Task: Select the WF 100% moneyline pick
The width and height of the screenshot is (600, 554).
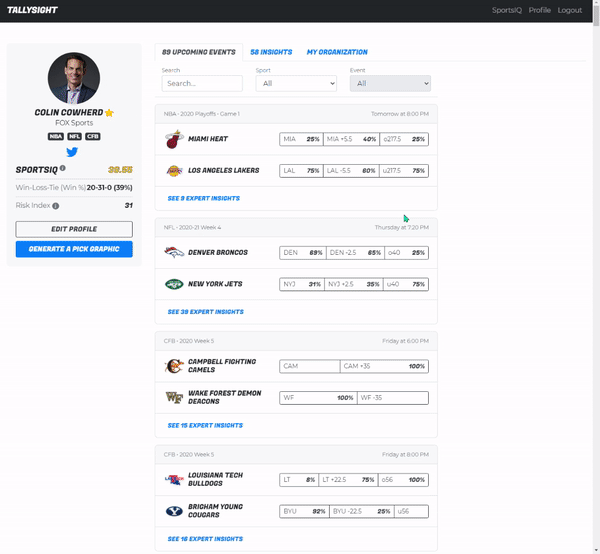Action: [318, 398]
